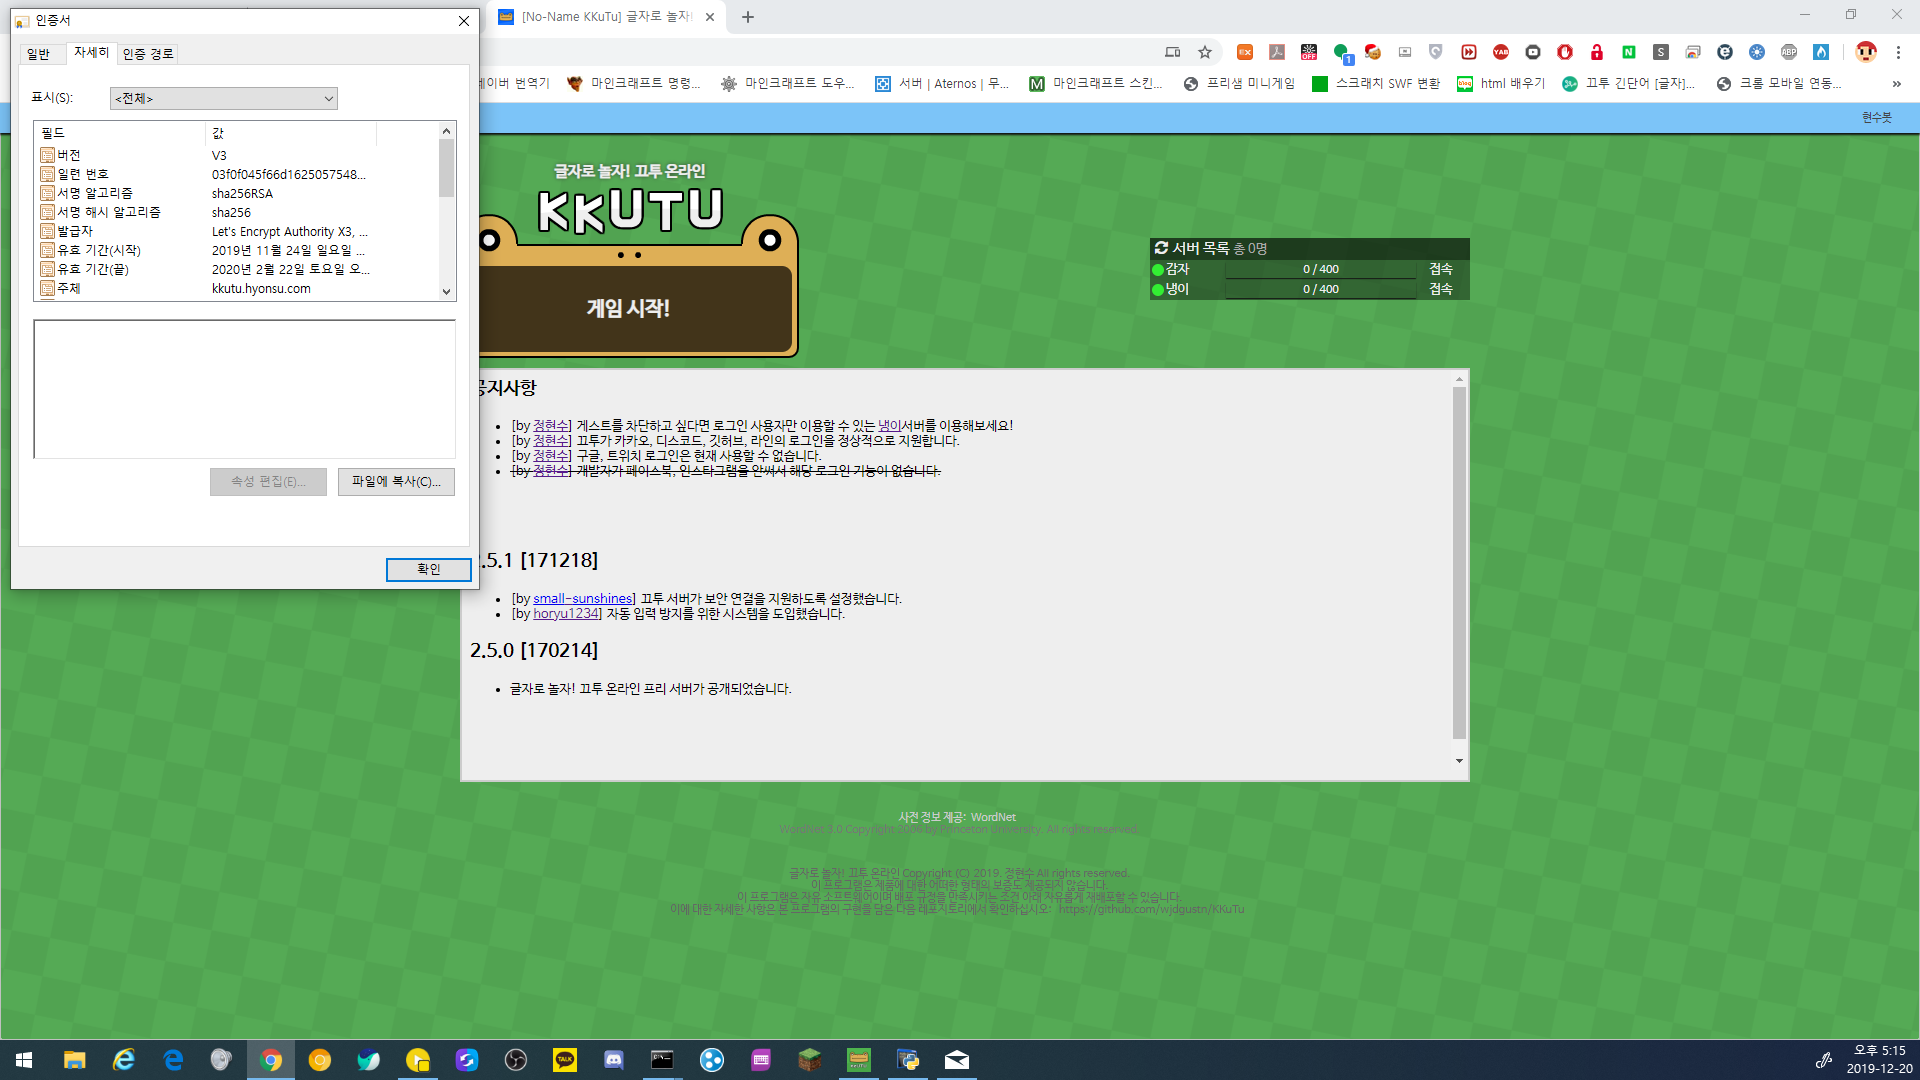This screenshot has height=1080, width=1920.
Task: Toggle the bookmark star for this page
Action: coord(1204,52)
